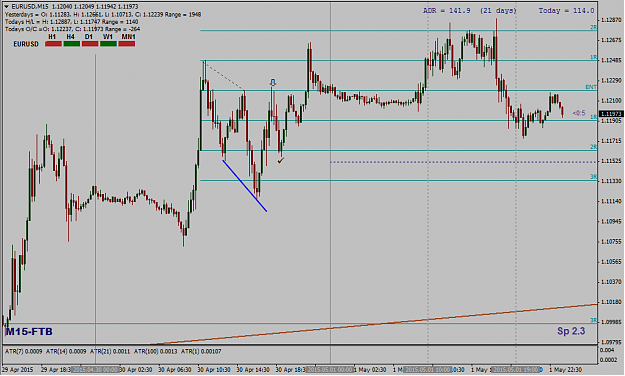The height and width of the screenshot is (376, 625).
Task: Click the ATR(14) 0.0009 indicator value
Action: pos(66,352)
